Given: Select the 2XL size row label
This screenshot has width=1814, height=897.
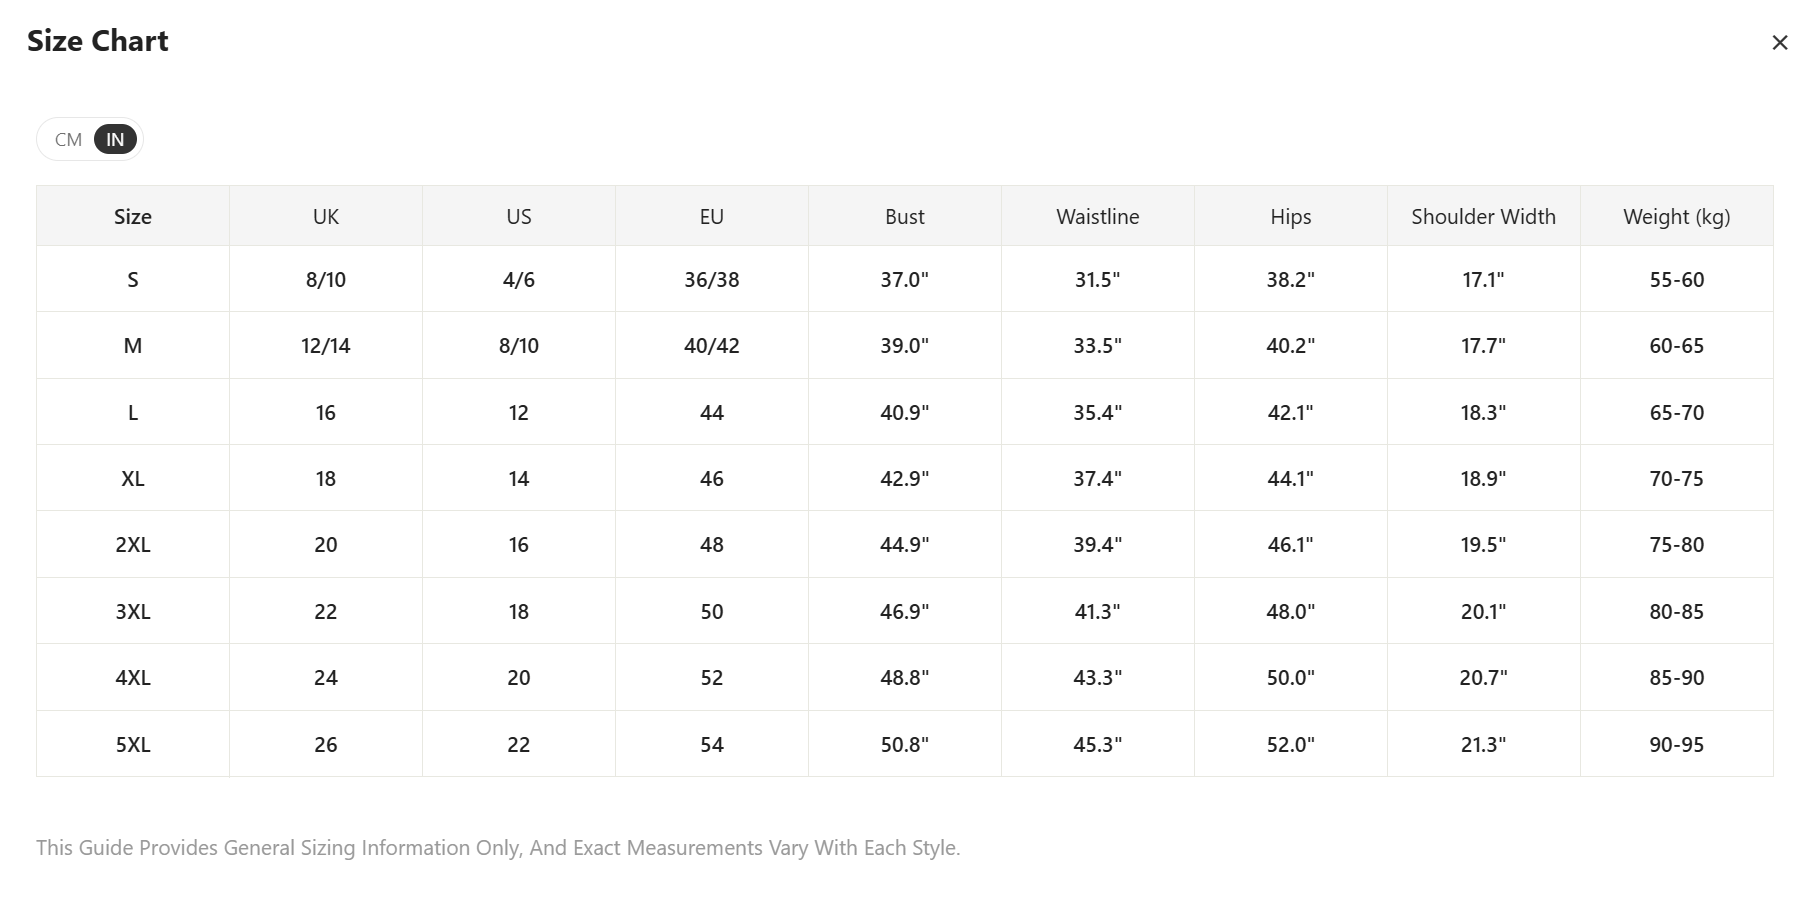Looking at the screenshot, I should coord(133,545).
